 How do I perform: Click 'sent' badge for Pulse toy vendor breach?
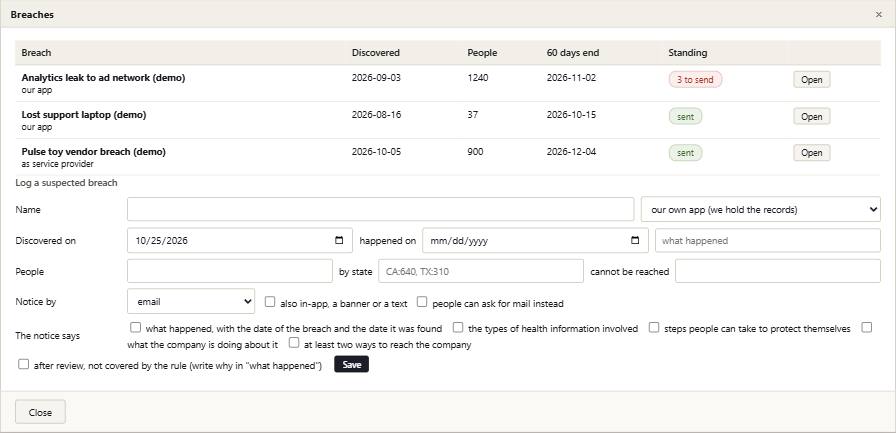pos(686,153)
